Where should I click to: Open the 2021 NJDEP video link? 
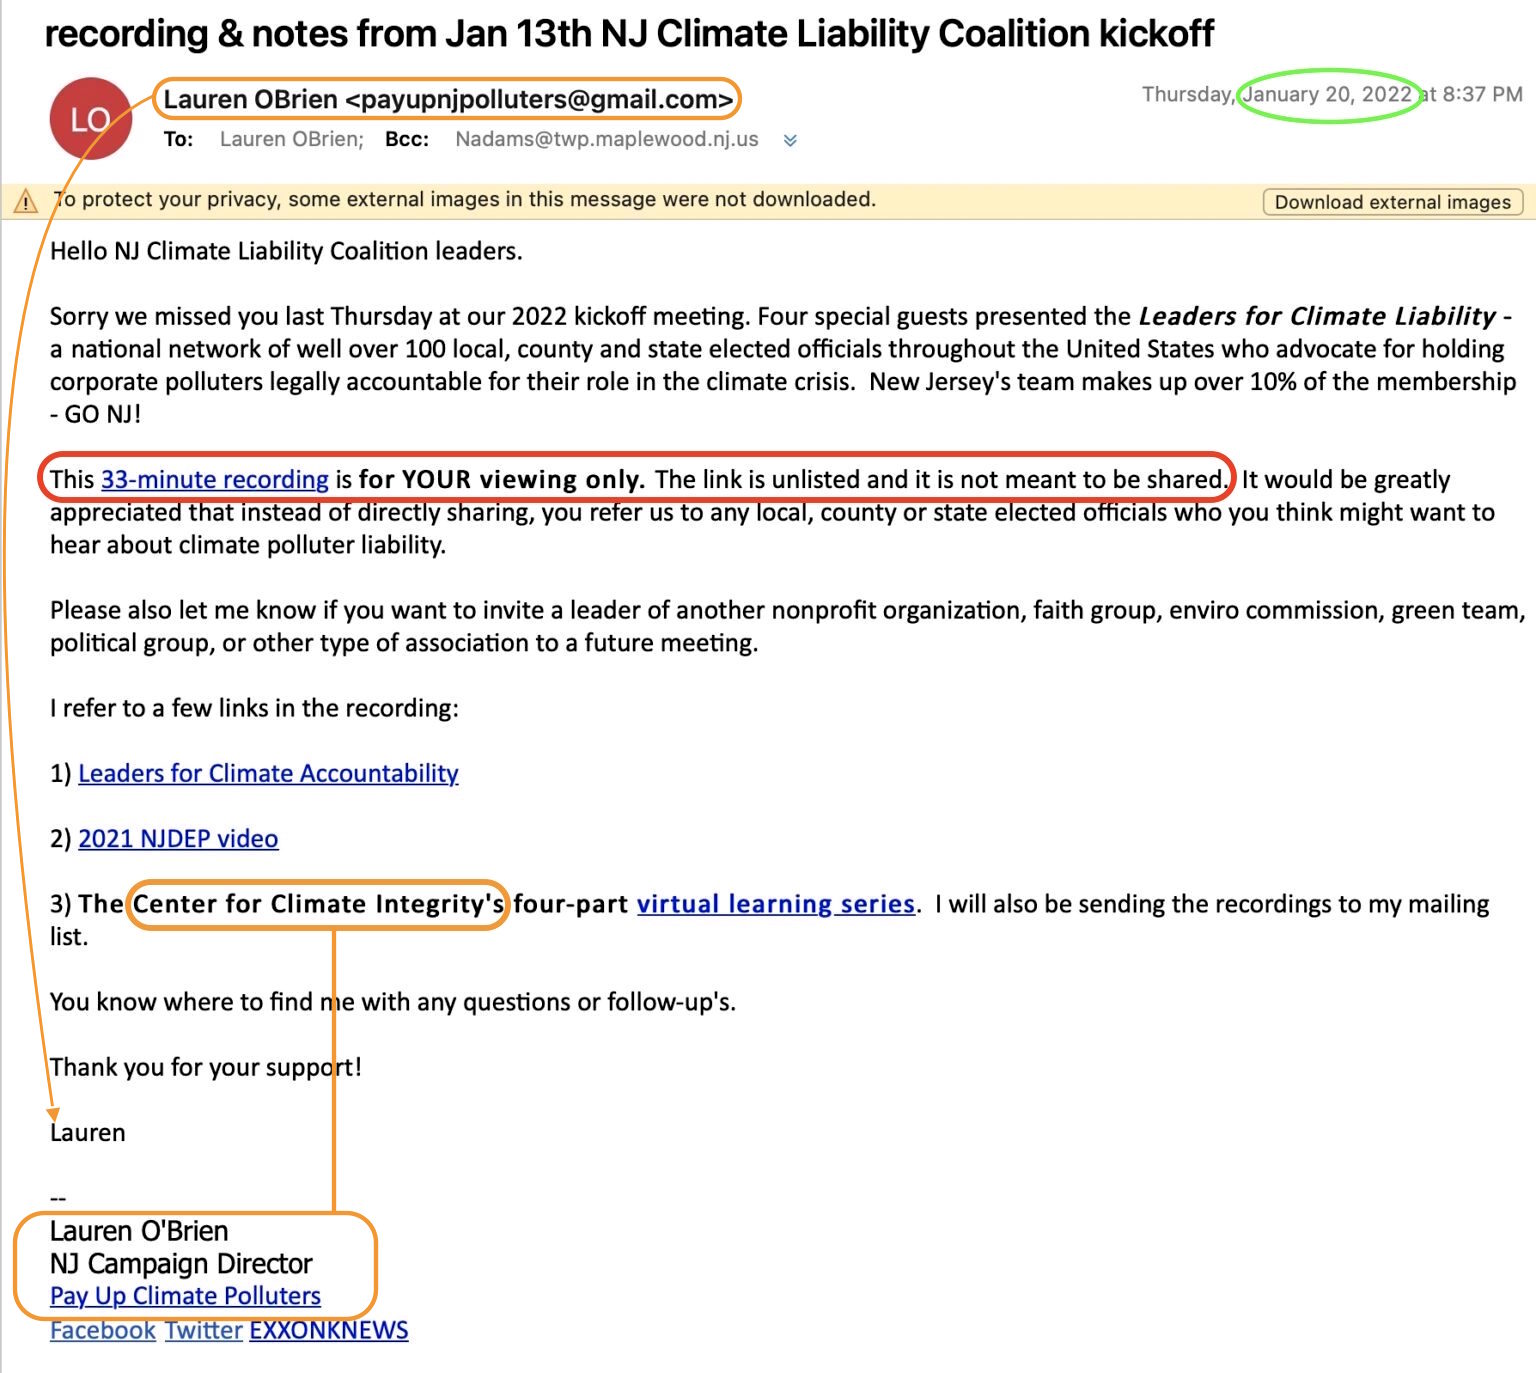[178, 839]
